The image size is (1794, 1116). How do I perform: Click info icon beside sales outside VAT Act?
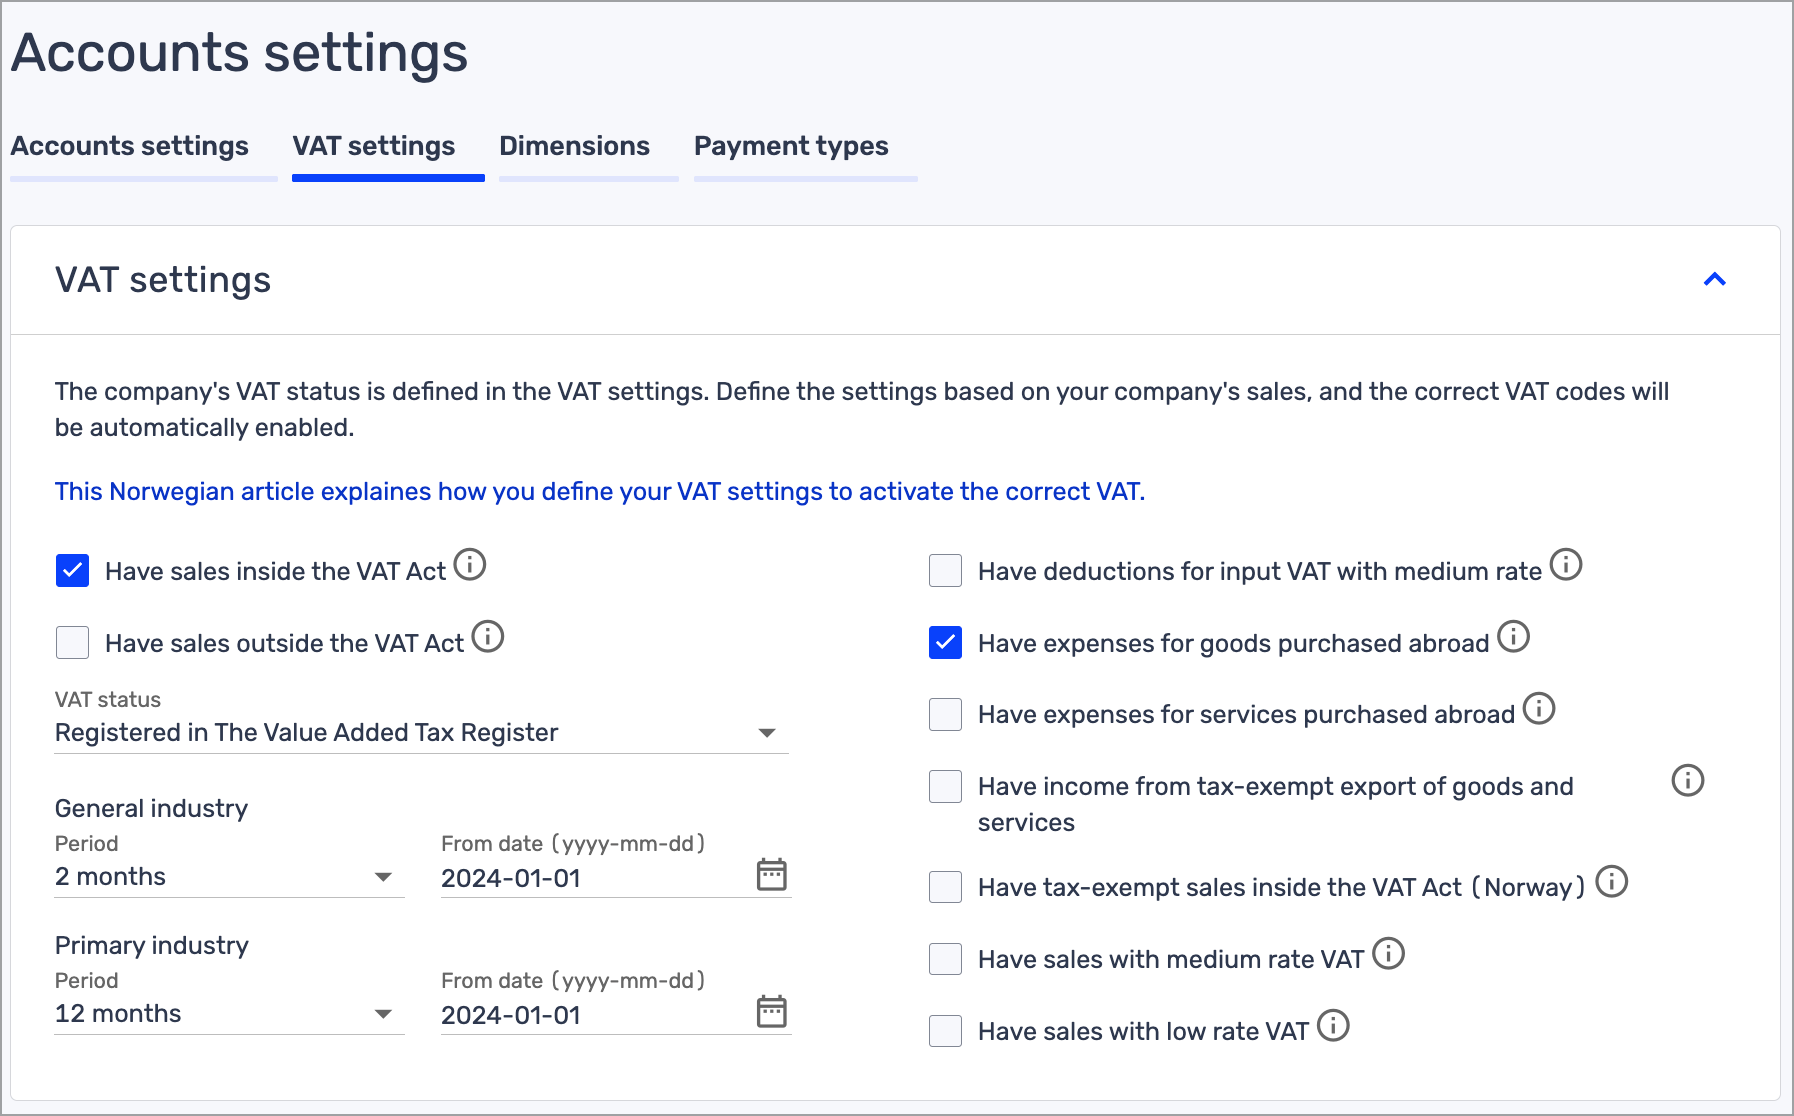[x=488, y=637]
